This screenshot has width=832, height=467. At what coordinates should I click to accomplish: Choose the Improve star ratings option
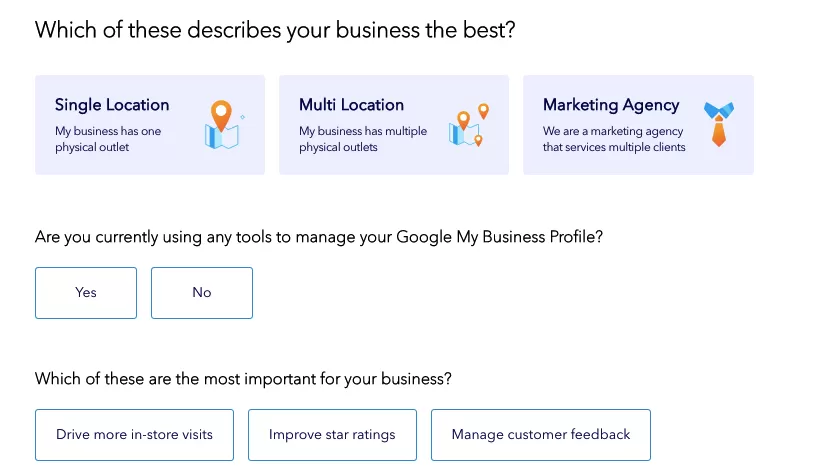(332, 435)
